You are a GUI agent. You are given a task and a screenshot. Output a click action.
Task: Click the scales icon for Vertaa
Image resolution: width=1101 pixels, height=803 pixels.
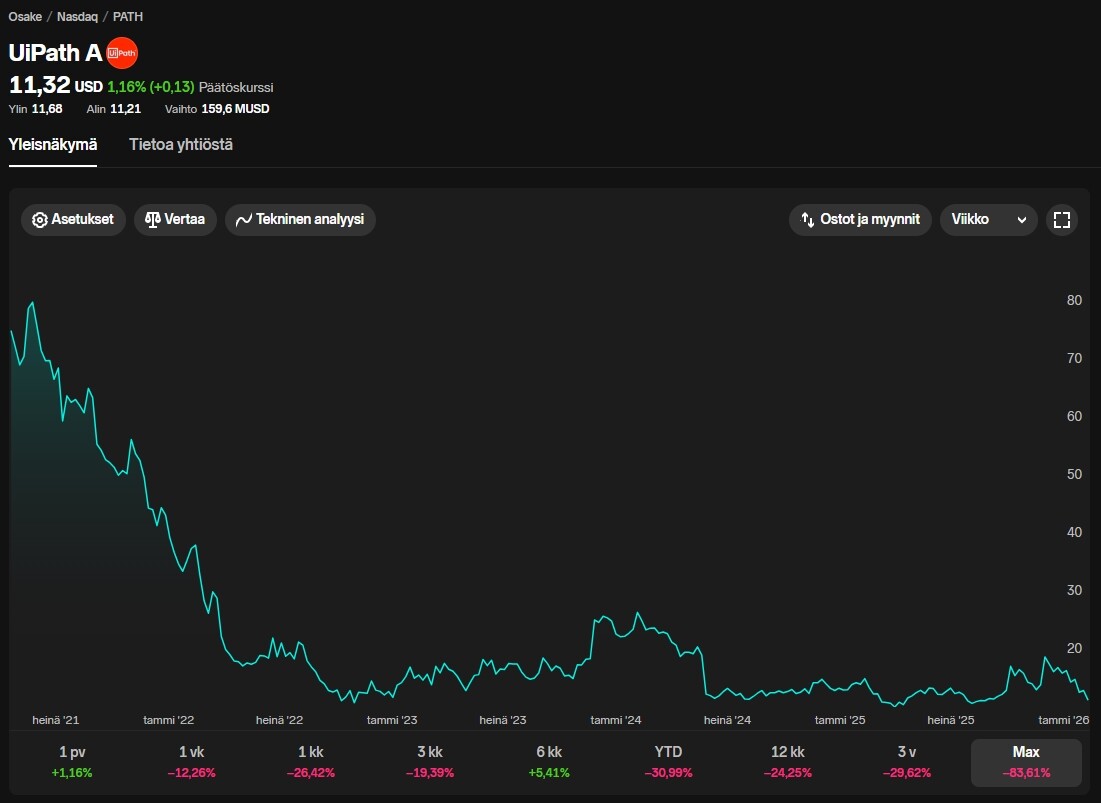pyautogui.click(x=153, y=220)
